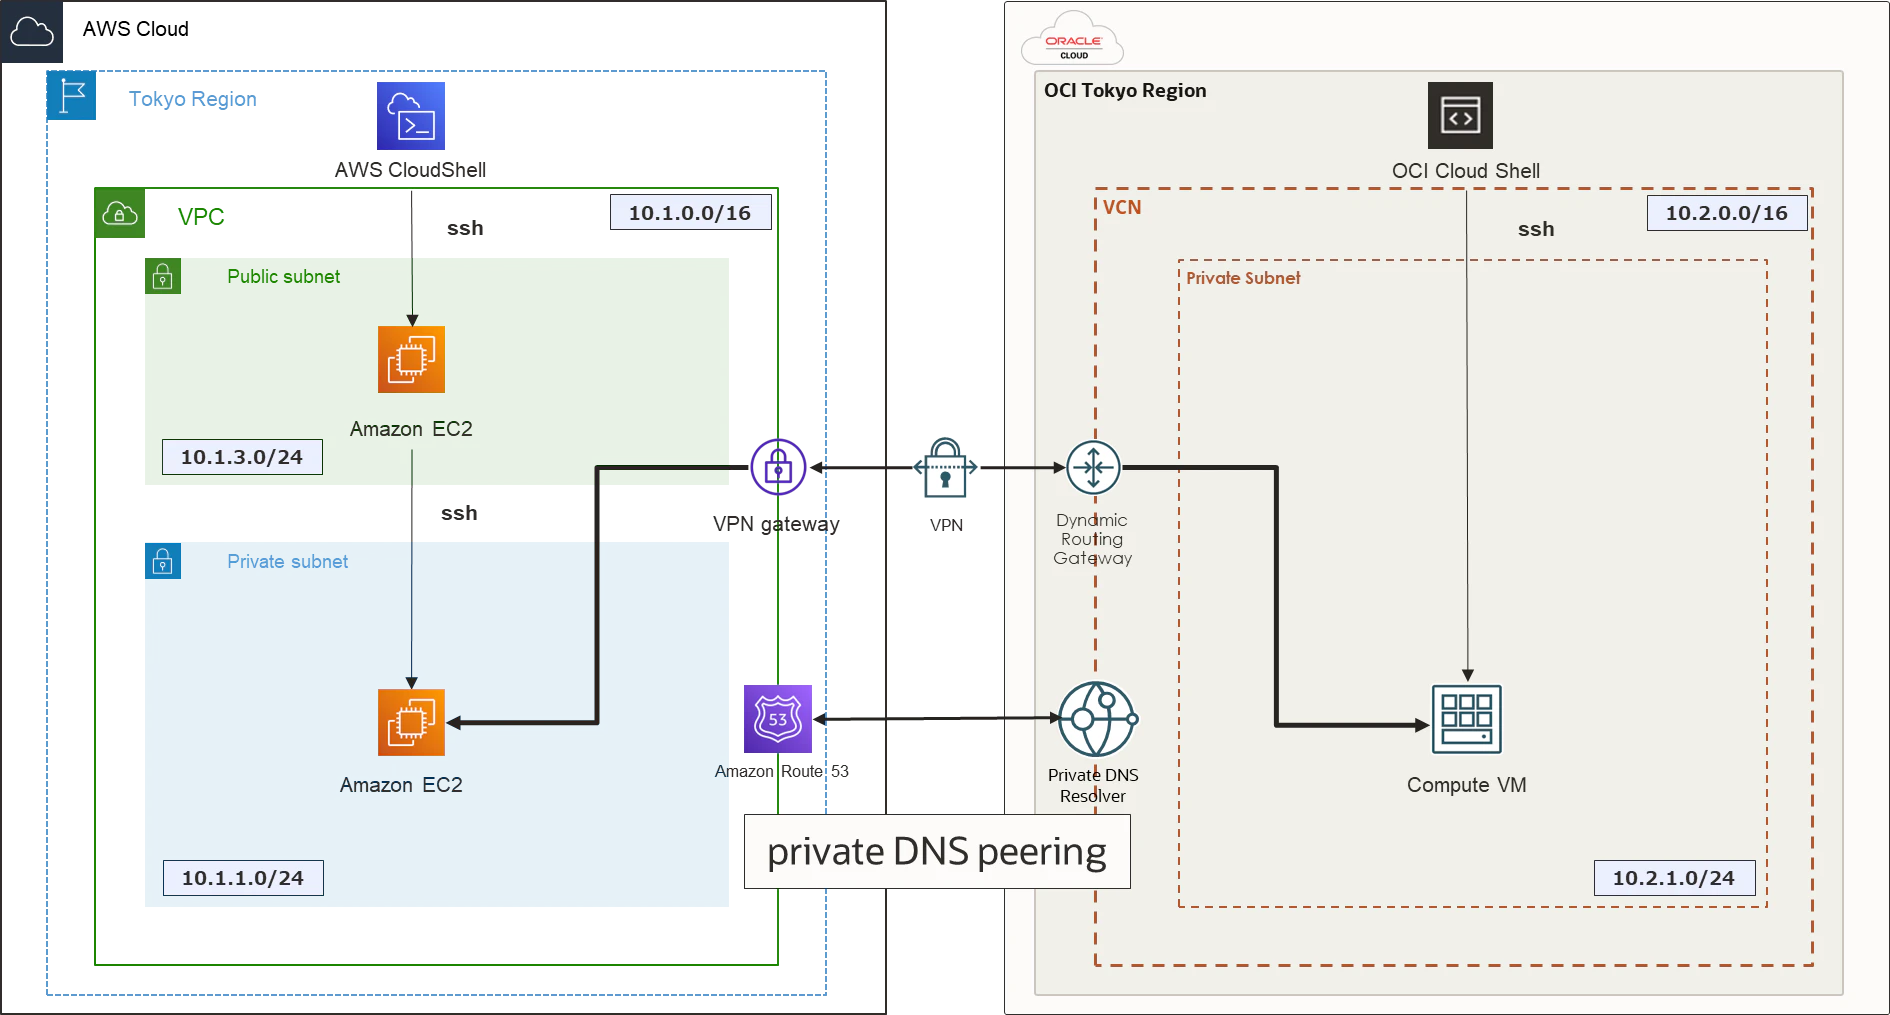Viewport: 1890px width, 1015px height.
Task: Click the AWS CloudShell icon
Action: click(410, 116)
